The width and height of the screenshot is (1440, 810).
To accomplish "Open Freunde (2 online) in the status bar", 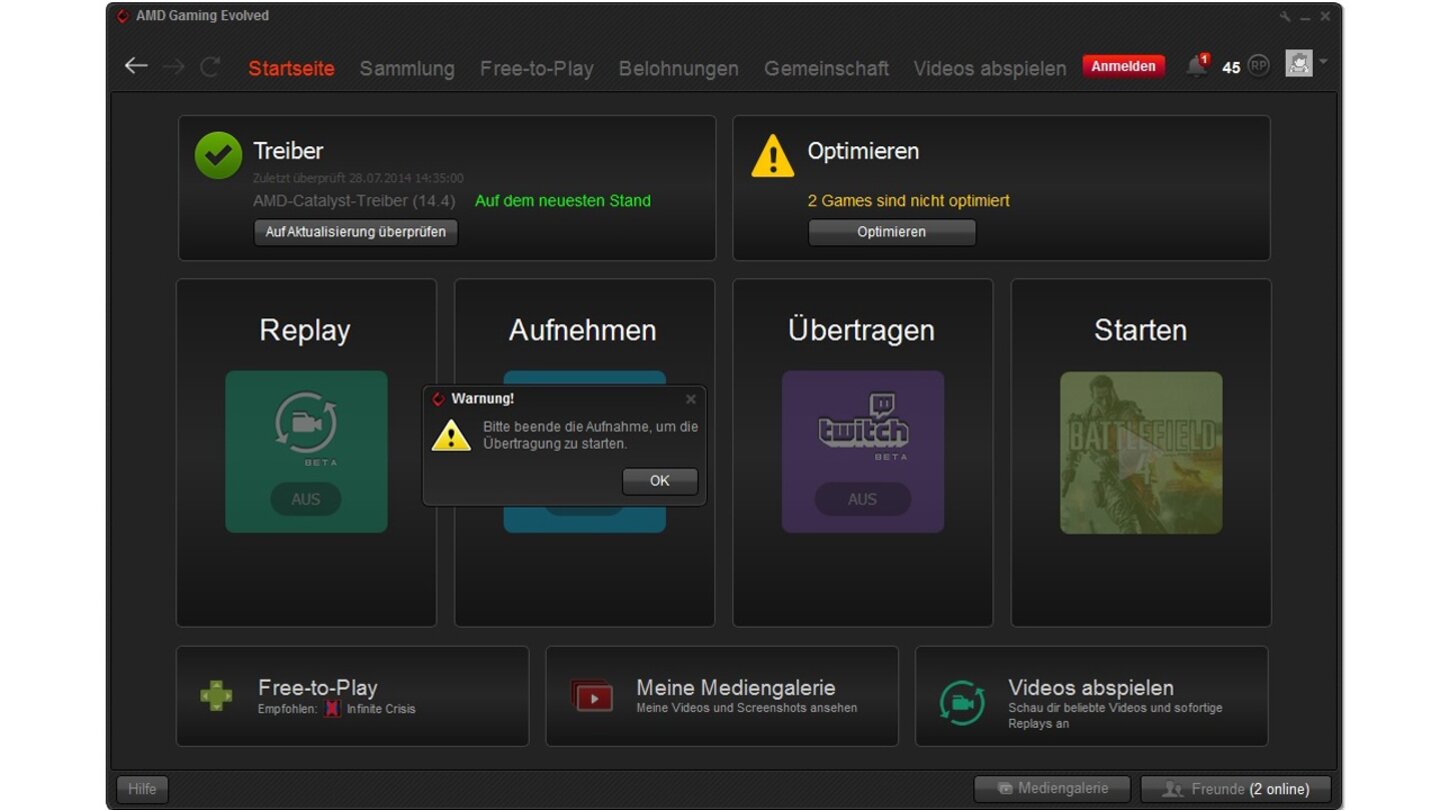I will pos(1236,788).
